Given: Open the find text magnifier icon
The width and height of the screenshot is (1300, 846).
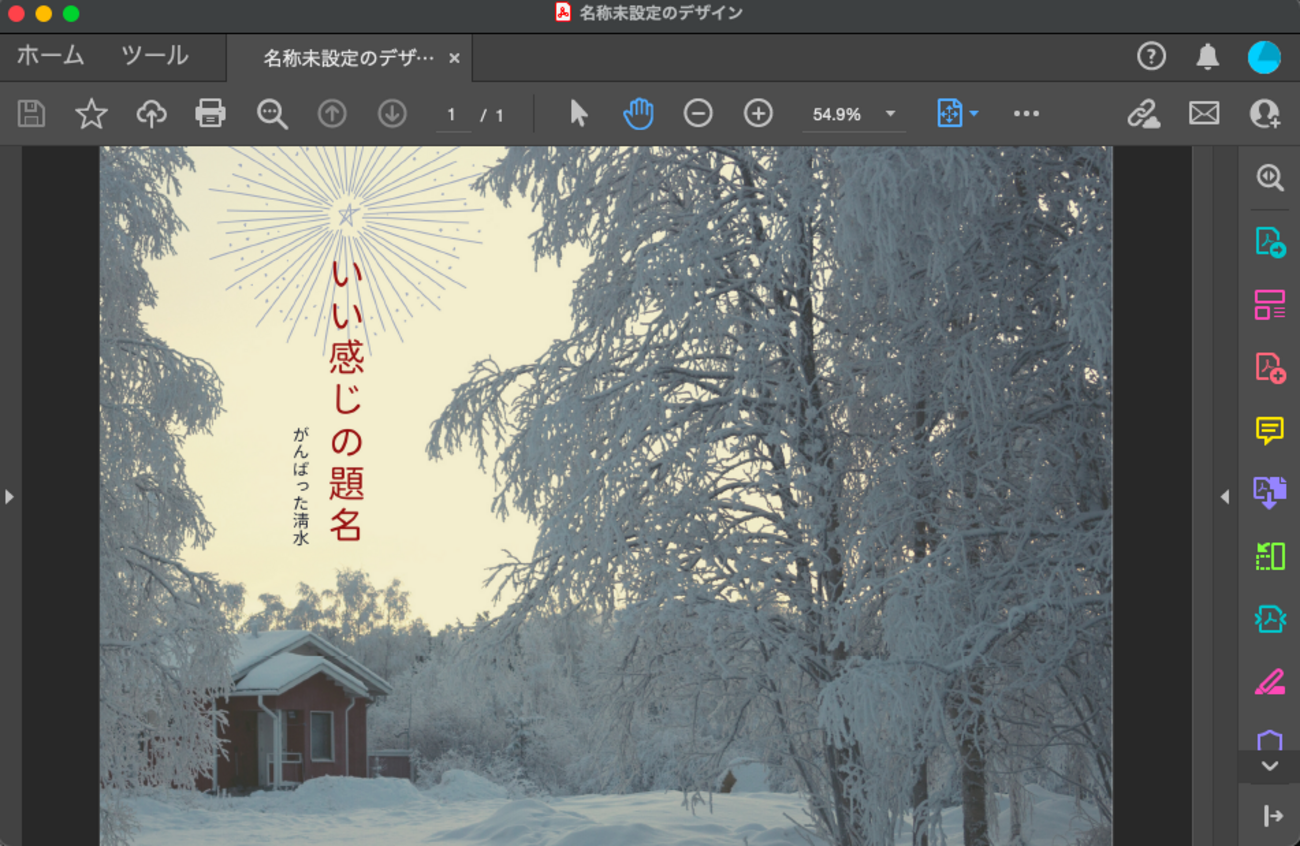Looking at the screenshot, I should tap(272, 114).
